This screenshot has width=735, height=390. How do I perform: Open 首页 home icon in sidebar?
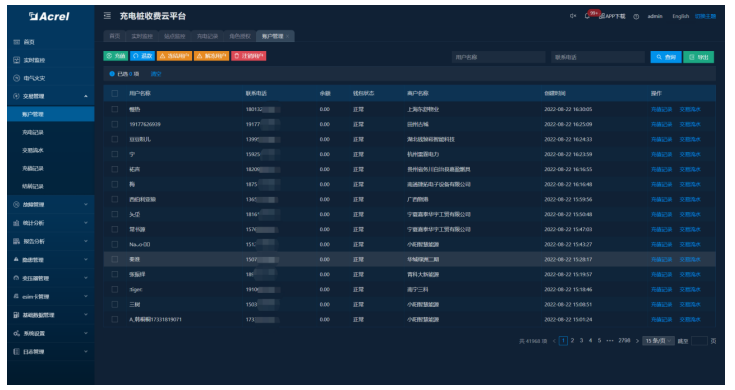click(x=16, y=42)
